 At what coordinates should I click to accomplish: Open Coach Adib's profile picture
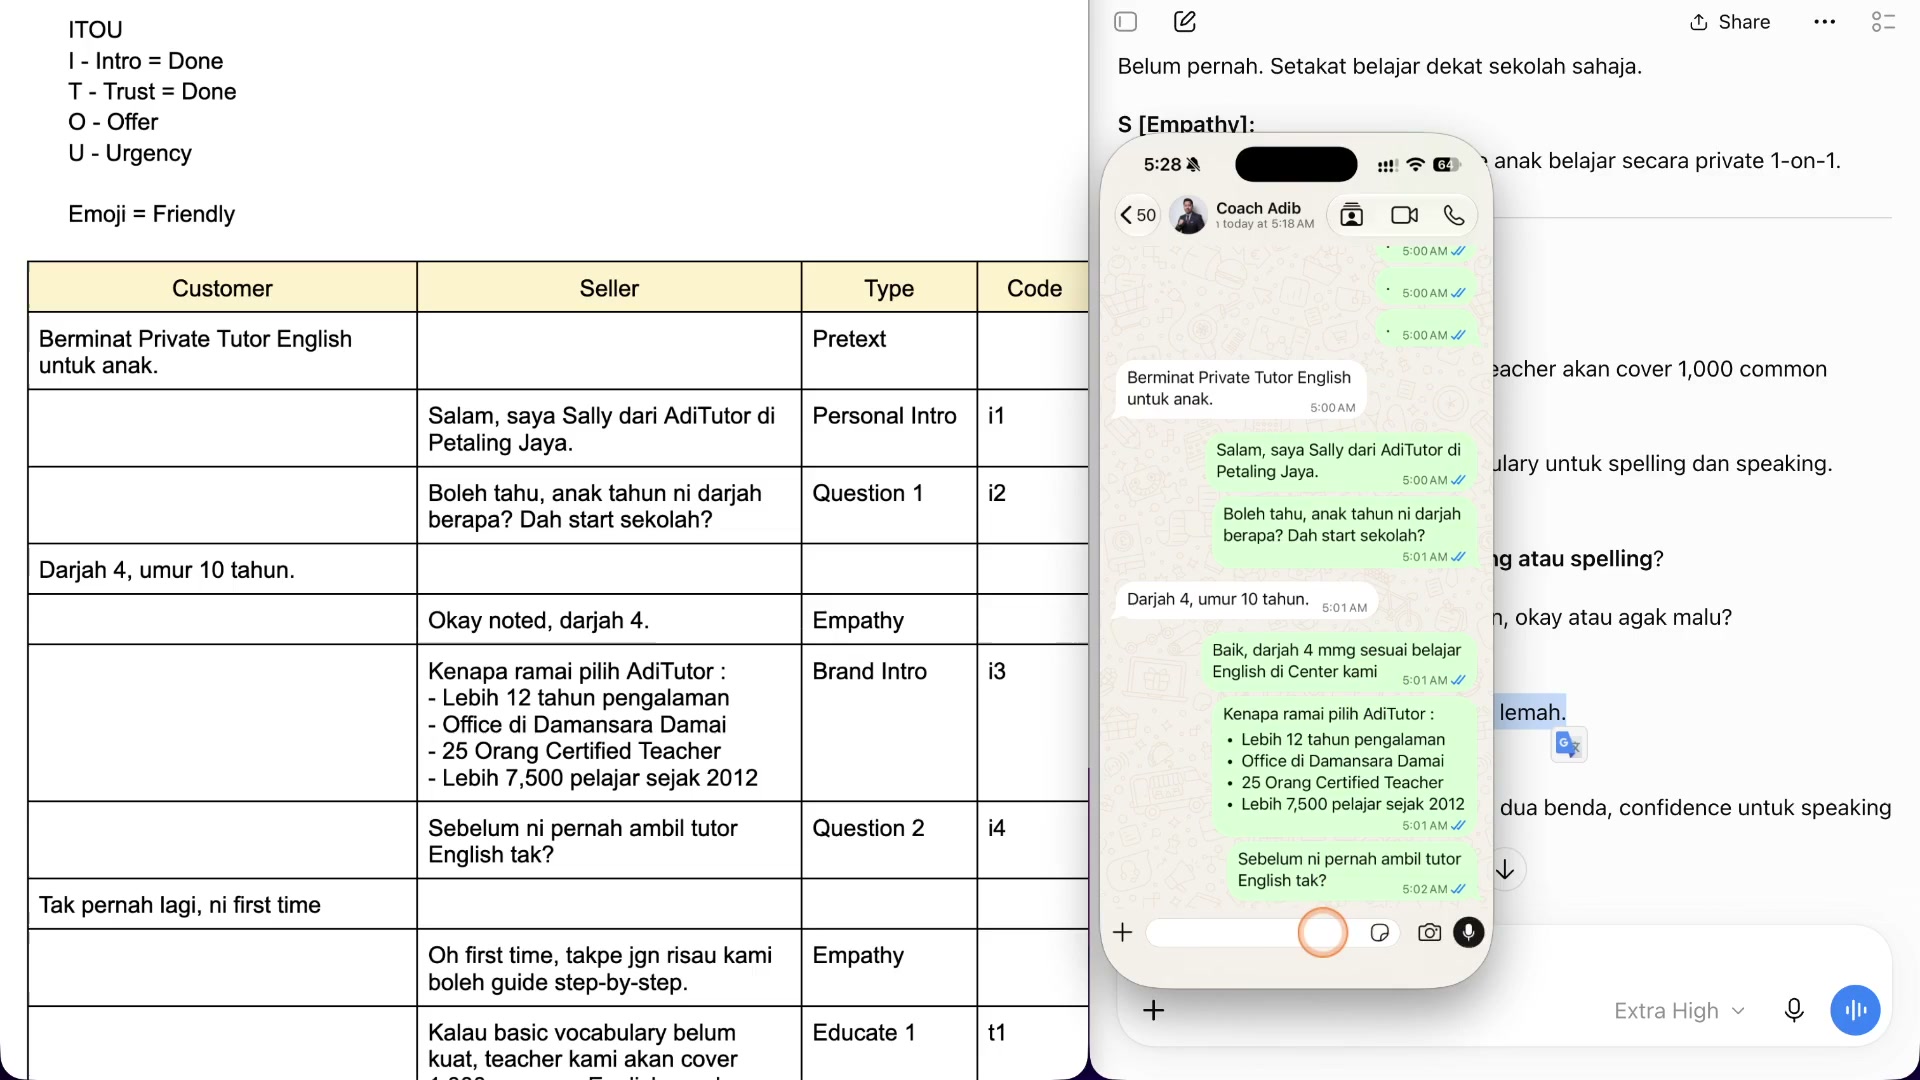pyautogui.click(x=1188, y=215)
